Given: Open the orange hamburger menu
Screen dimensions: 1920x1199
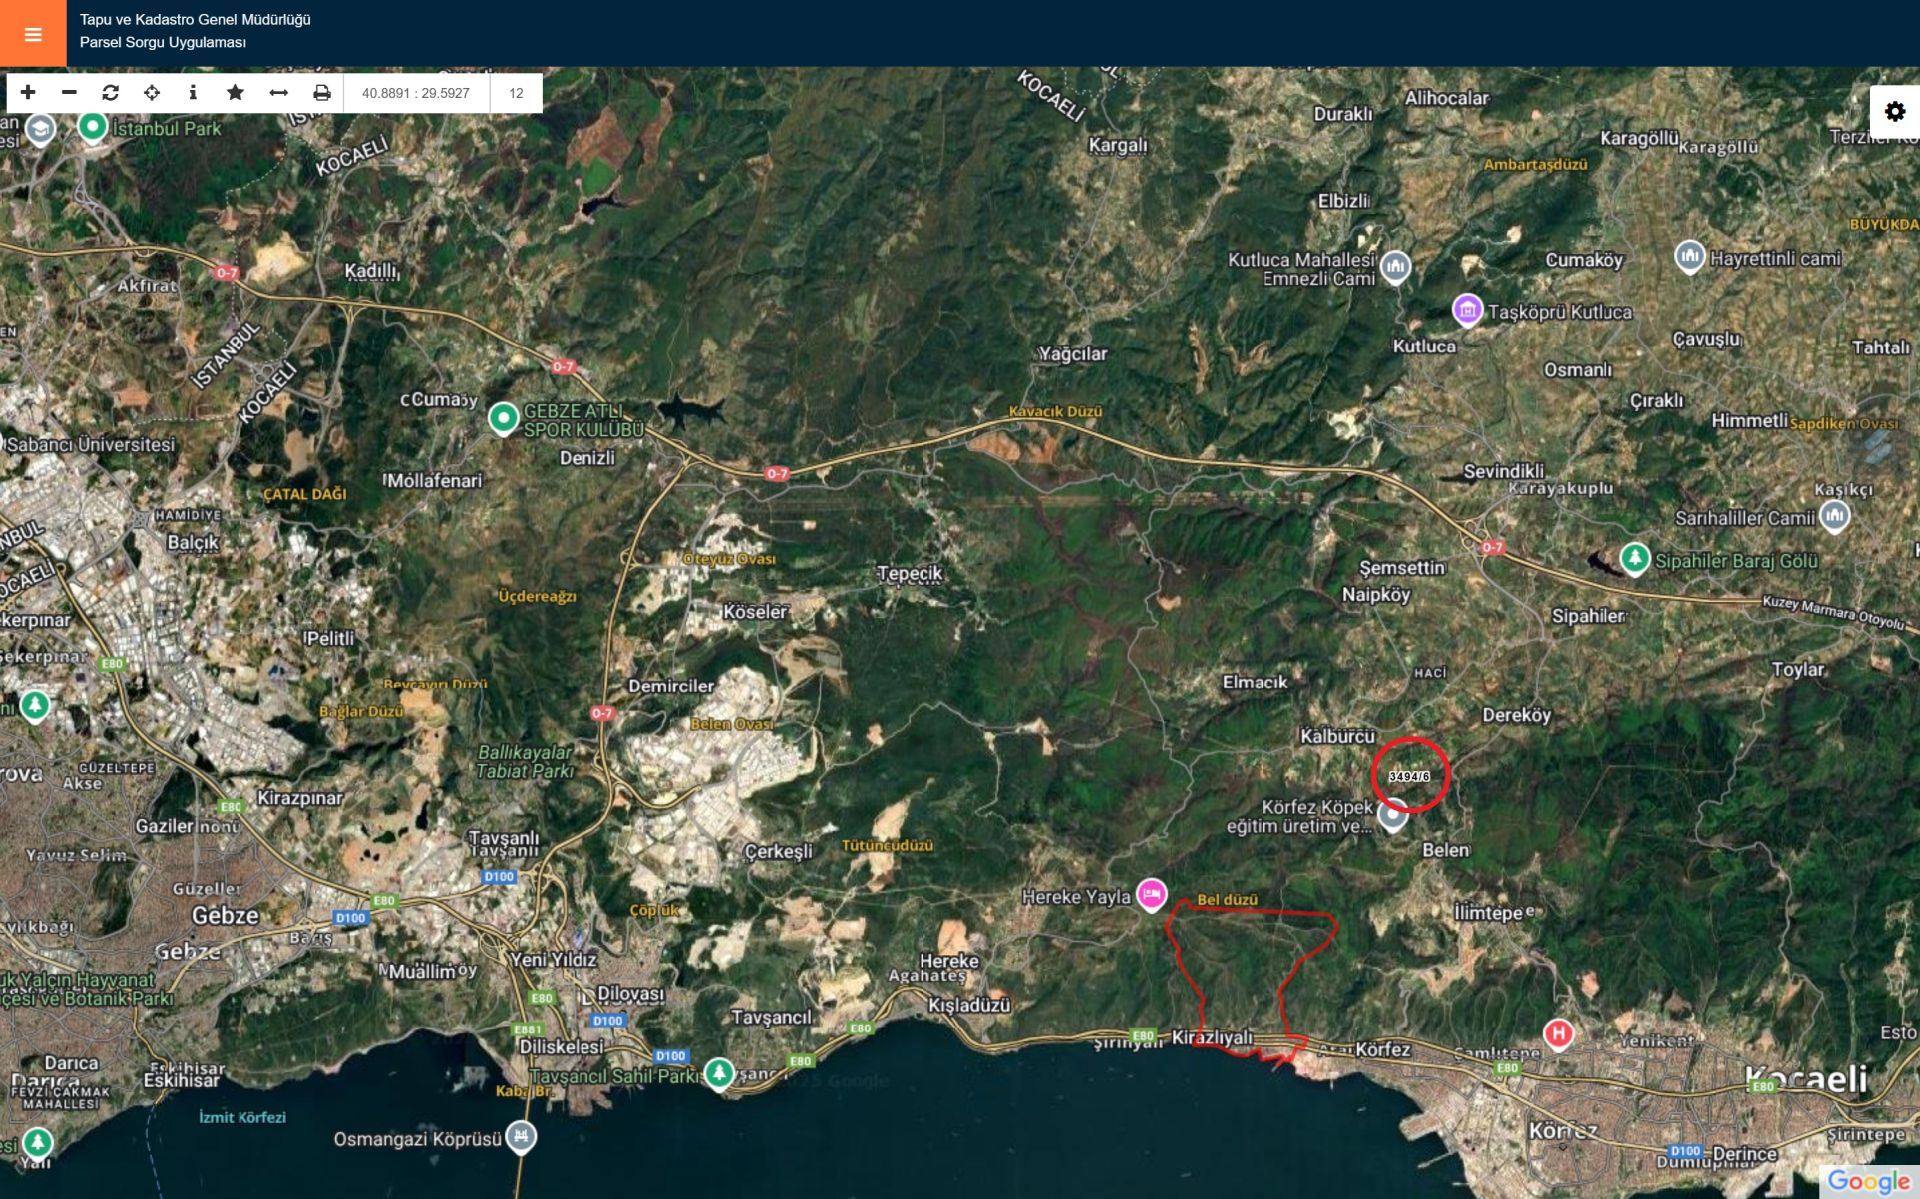Looking at the screenshot, I should pyautogui.click(x=33, y=34).
